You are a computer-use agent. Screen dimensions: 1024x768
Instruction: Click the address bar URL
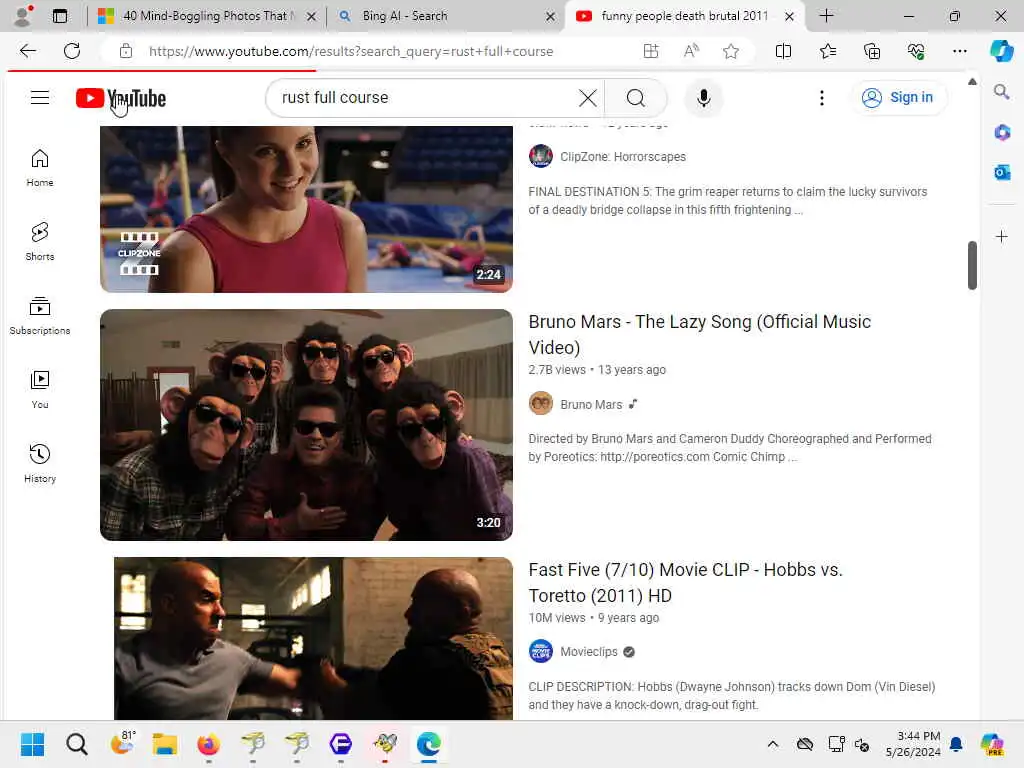point(351,51)
